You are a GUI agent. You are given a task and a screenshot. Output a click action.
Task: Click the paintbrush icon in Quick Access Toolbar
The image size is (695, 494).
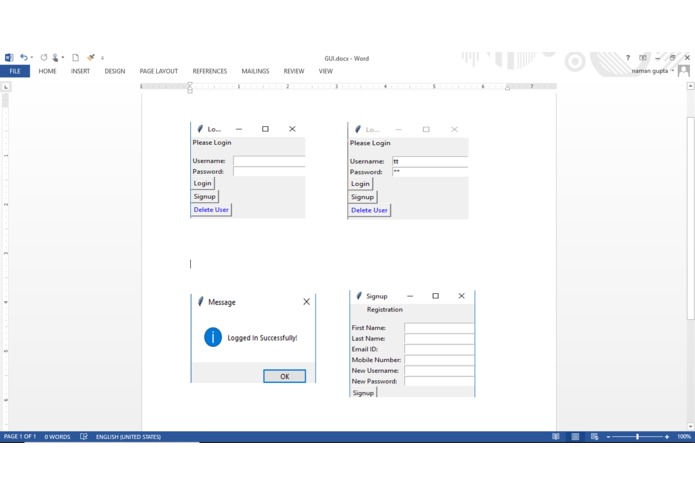point(91,58)
